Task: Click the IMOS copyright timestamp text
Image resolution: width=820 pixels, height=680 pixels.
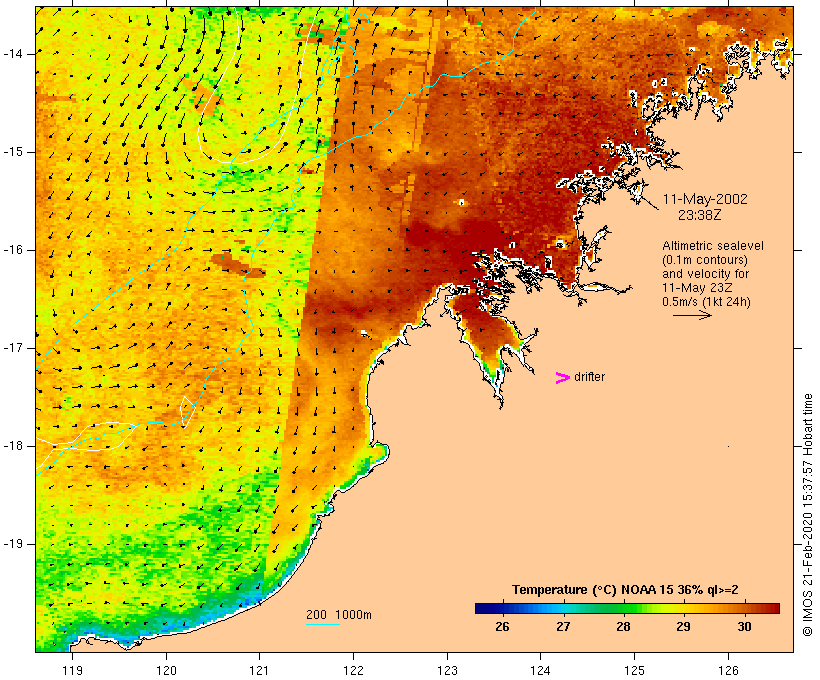Action: (807, 515)
